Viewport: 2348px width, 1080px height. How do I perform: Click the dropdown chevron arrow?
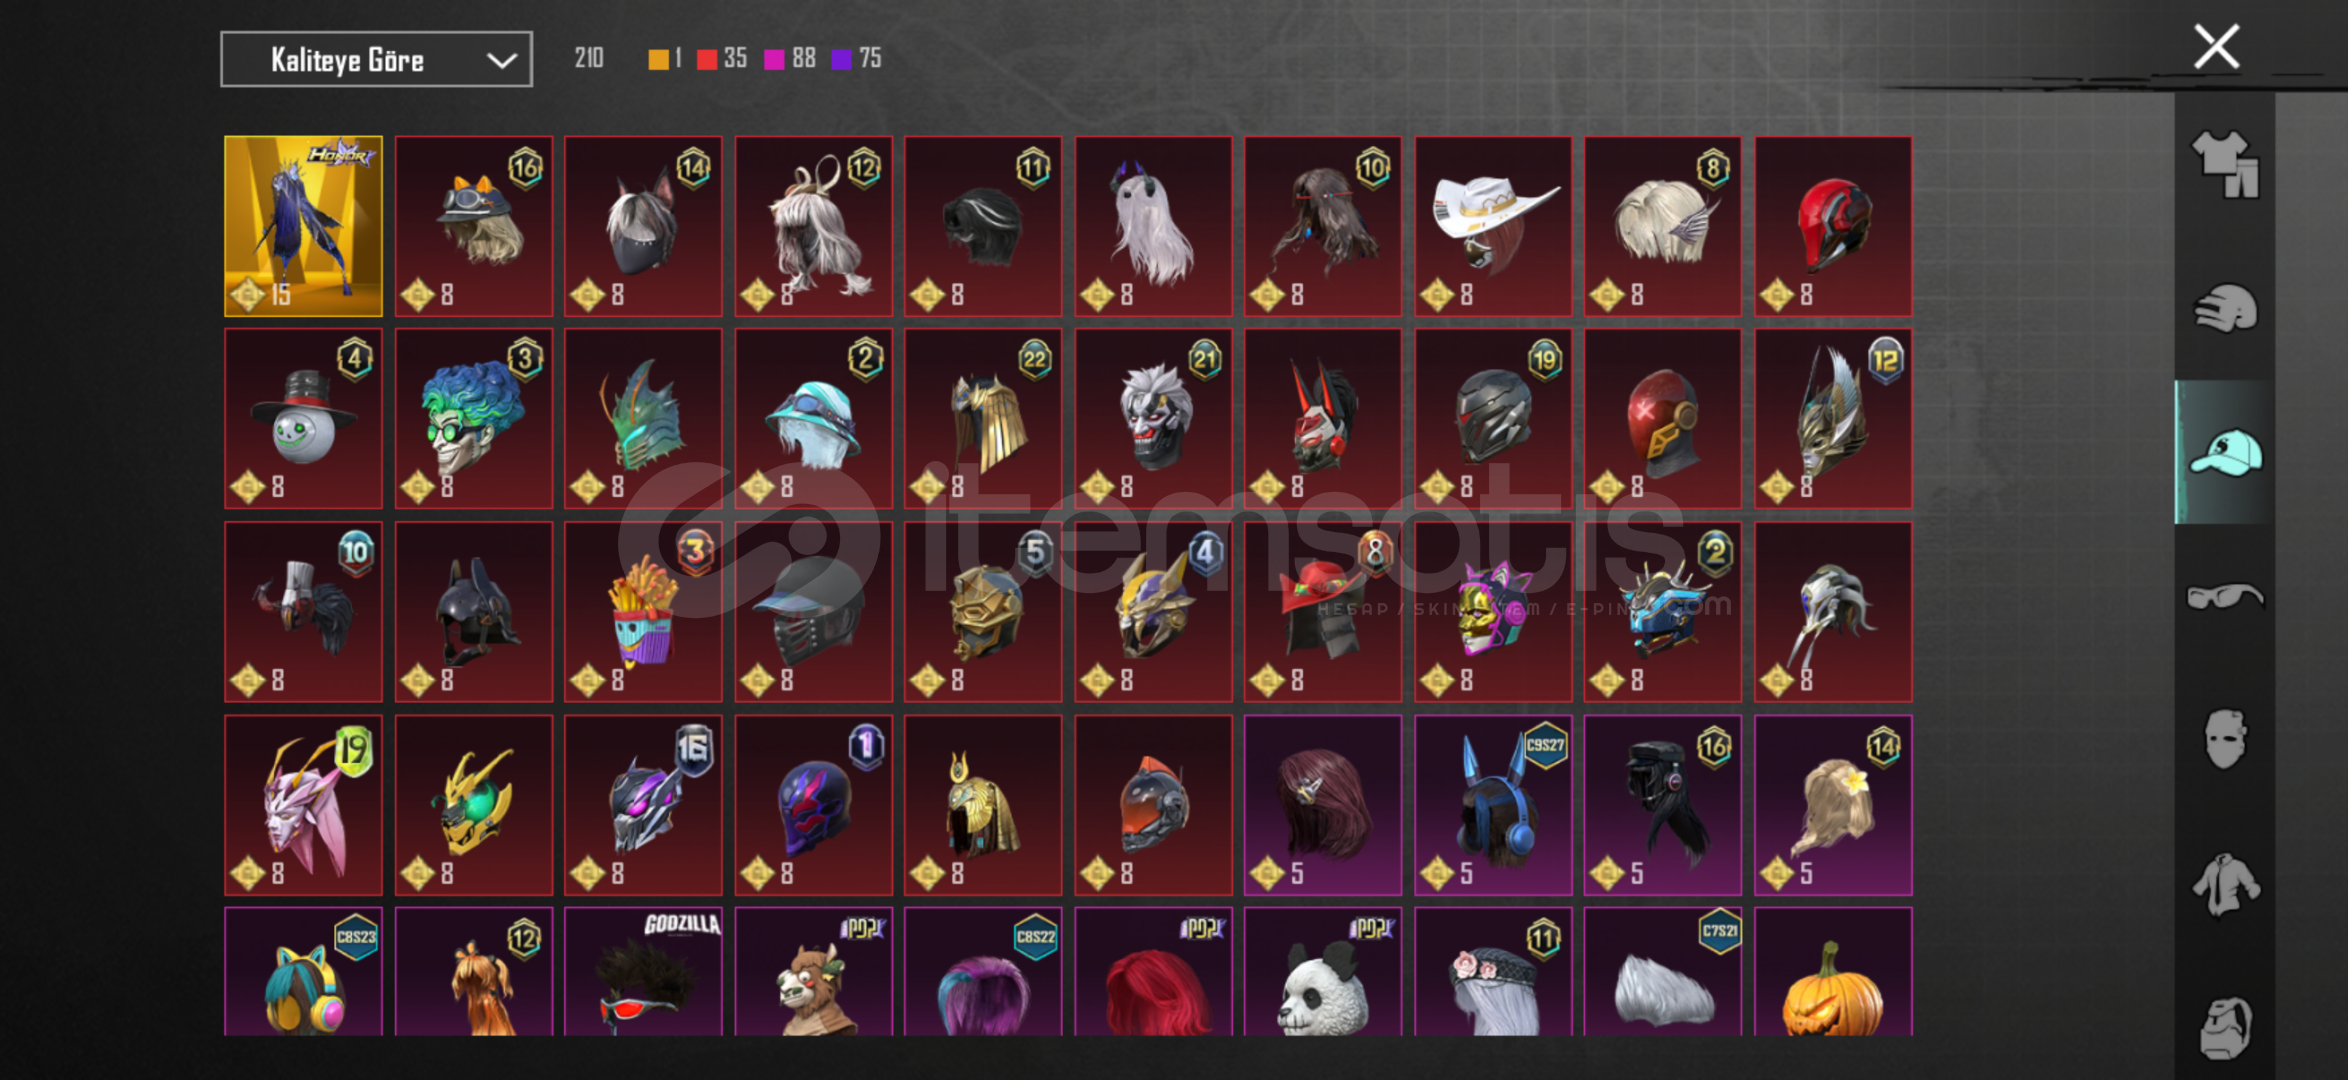pyautogui.click(x=501, y=61)
